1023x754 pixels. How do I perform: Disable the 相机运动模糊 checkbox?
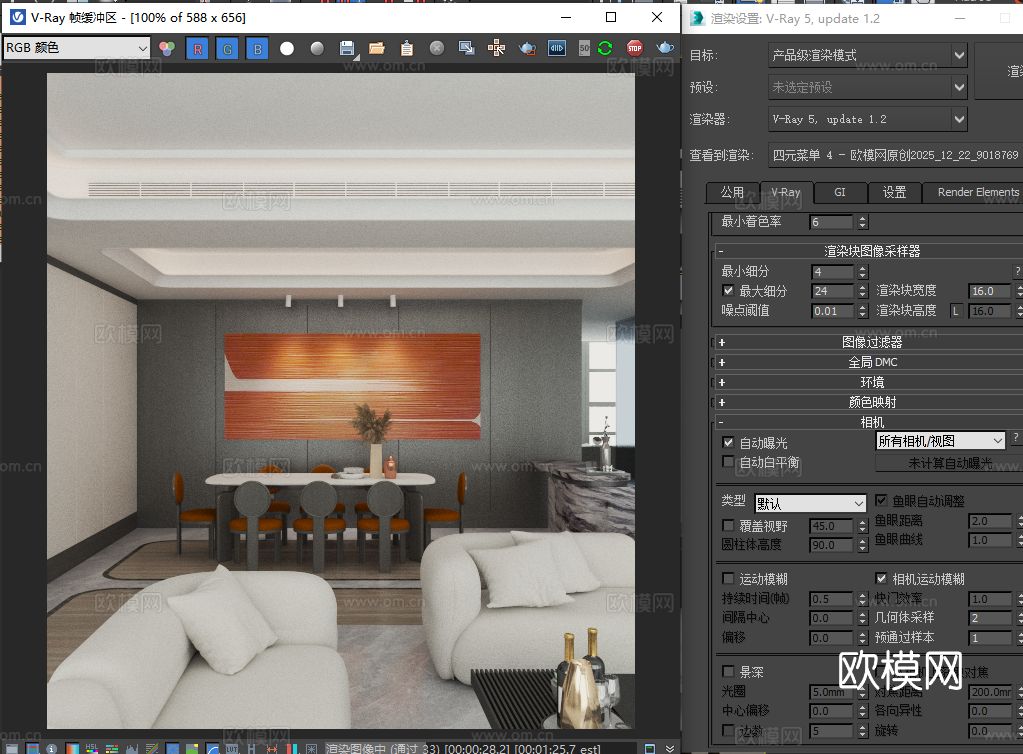[882, 578]
